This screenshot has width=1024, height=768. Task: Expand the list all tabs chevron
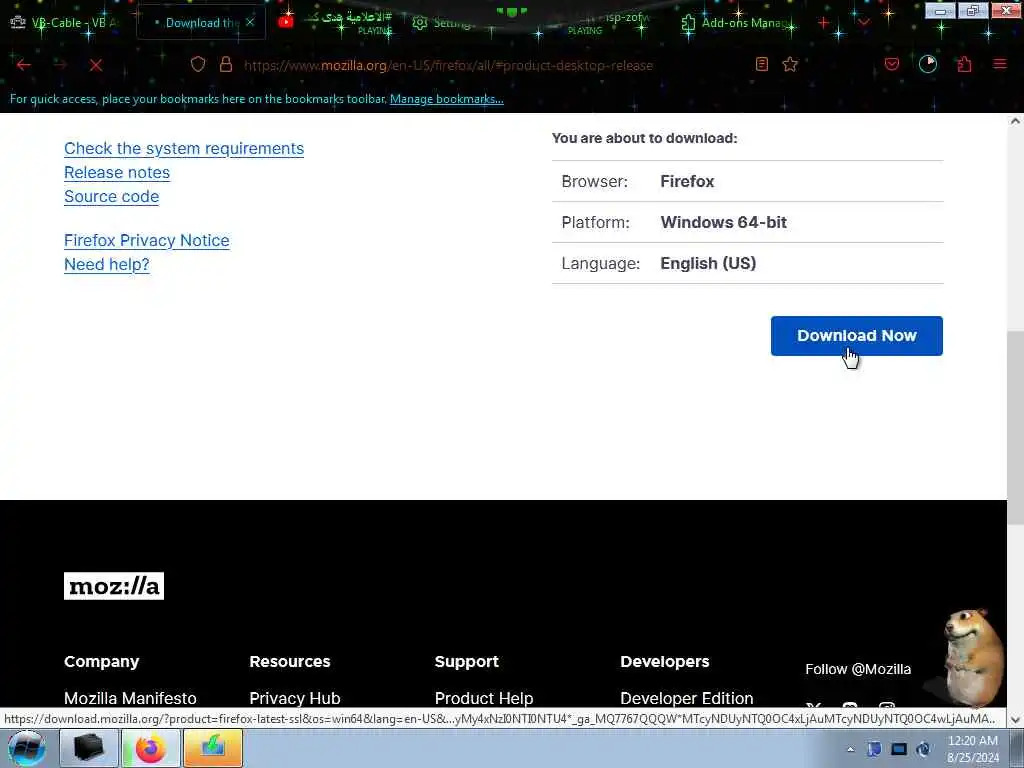(864, 23)
